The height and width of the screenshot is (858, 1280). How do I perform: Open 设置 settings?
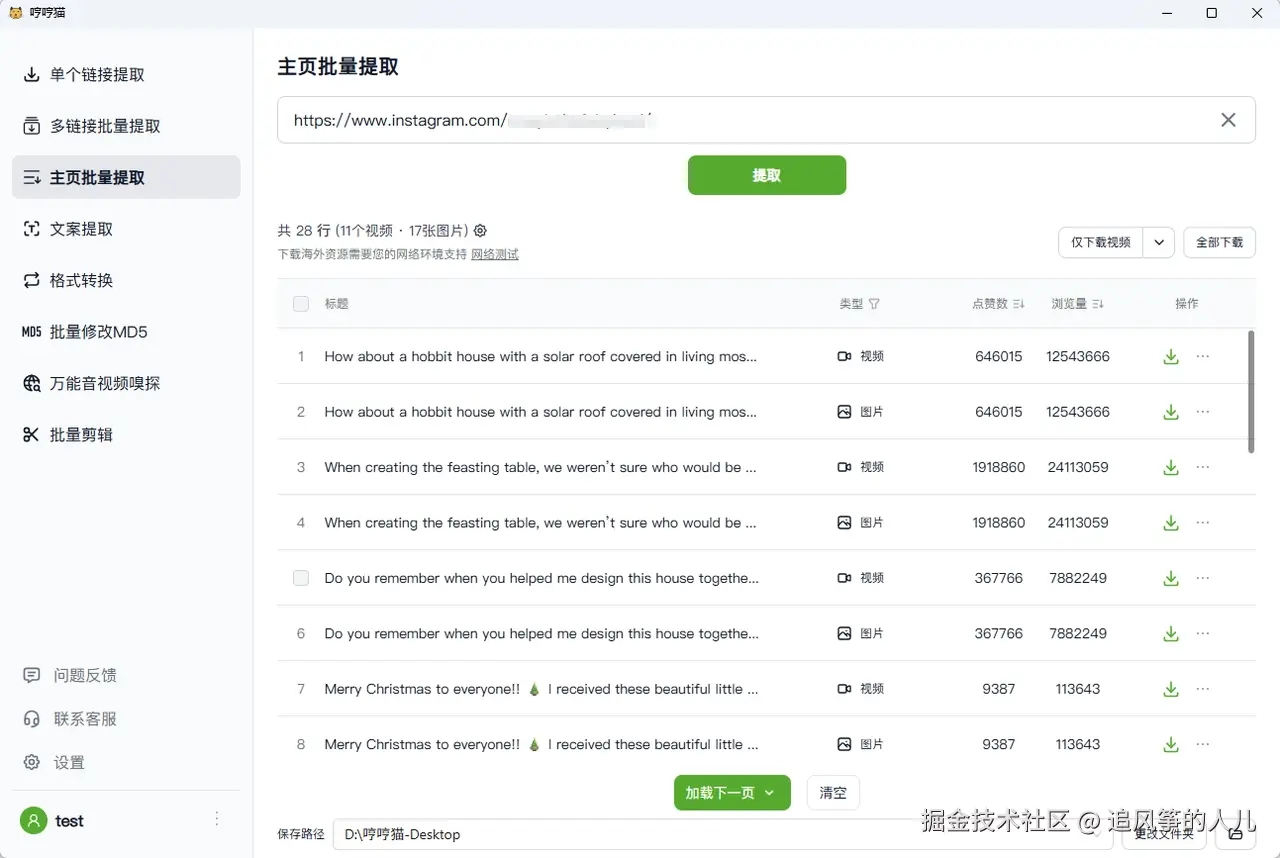[54, 762]
